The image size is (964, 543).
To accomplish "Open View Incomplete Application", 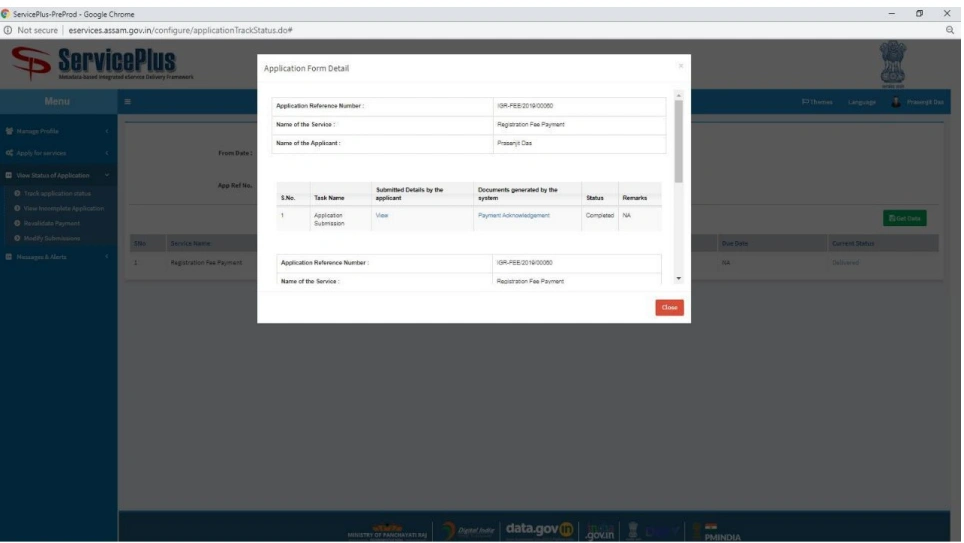I will tap(63, 208).
